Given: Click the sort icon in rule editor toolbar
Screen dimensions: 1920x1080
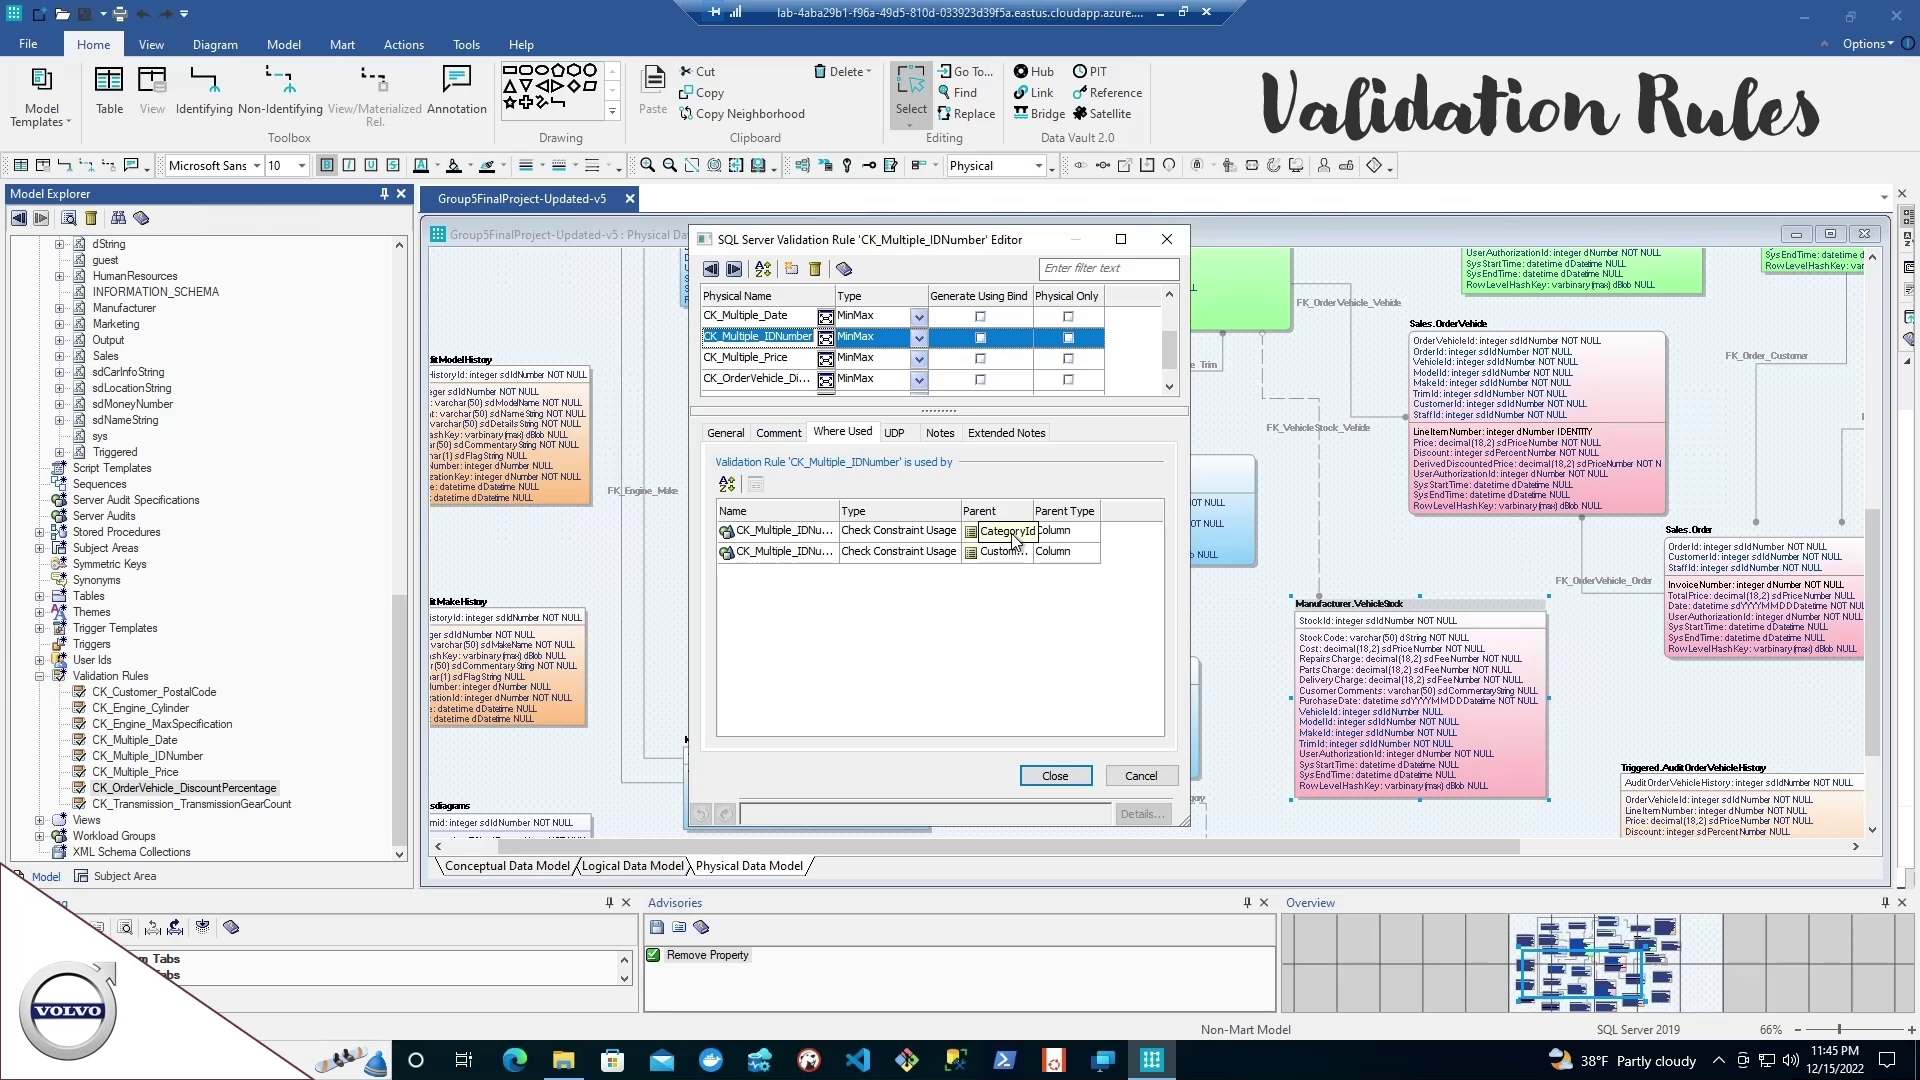Looking at the screenshot, I should click(x=763, y=269).
